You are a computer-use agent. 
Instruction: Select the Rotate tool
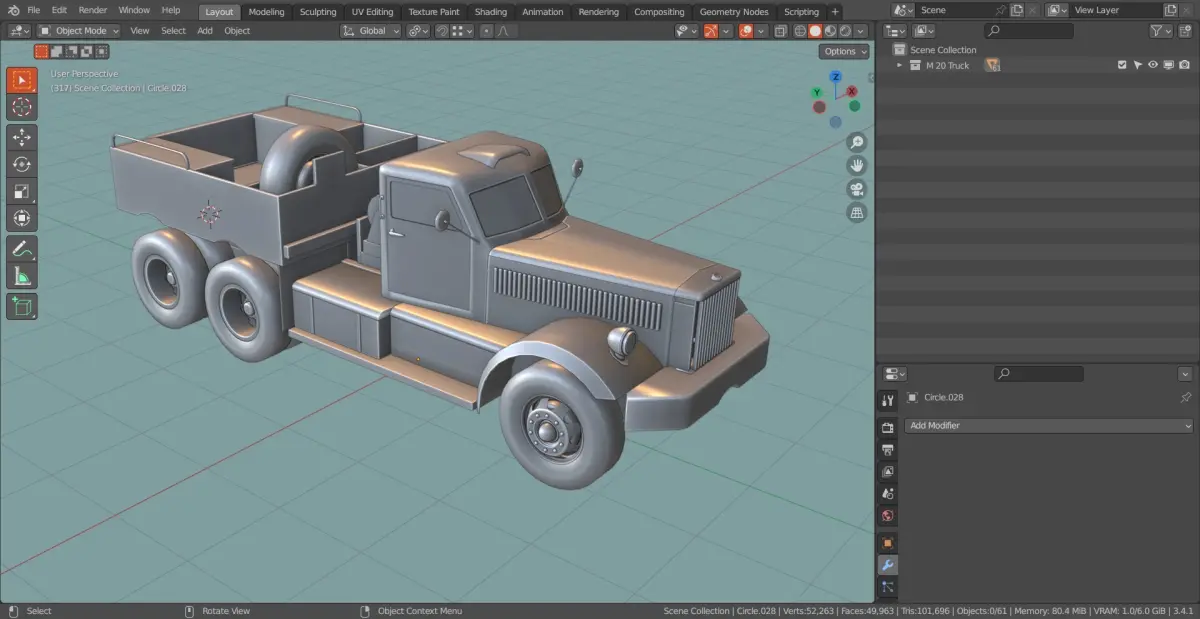[x=22, y=164]
